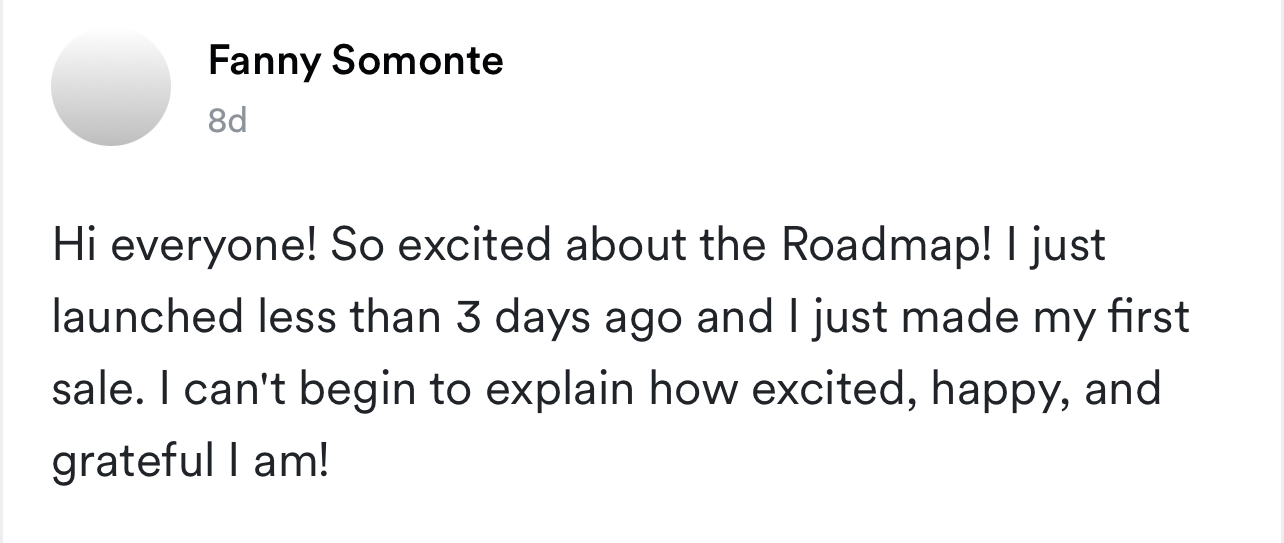Click the "8d" post timestamp
The width and height of the screenshot is (1284, 543).
227,121
